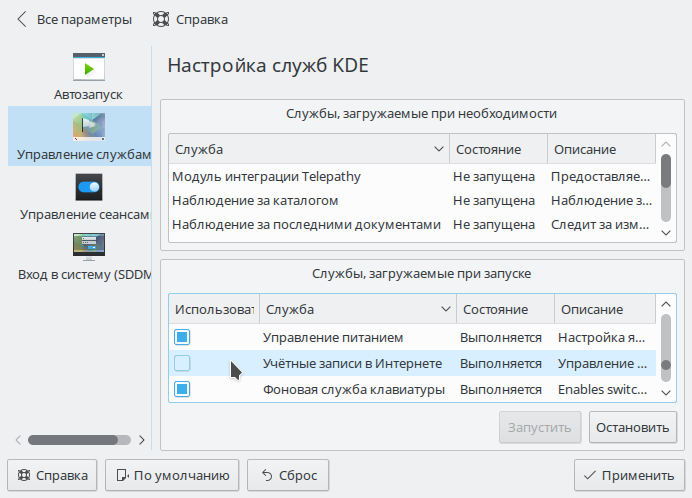Open Справка in the top toolbar
Viewport: 692px width, 498px height.
pyautogui.click(x=190, y=20)
